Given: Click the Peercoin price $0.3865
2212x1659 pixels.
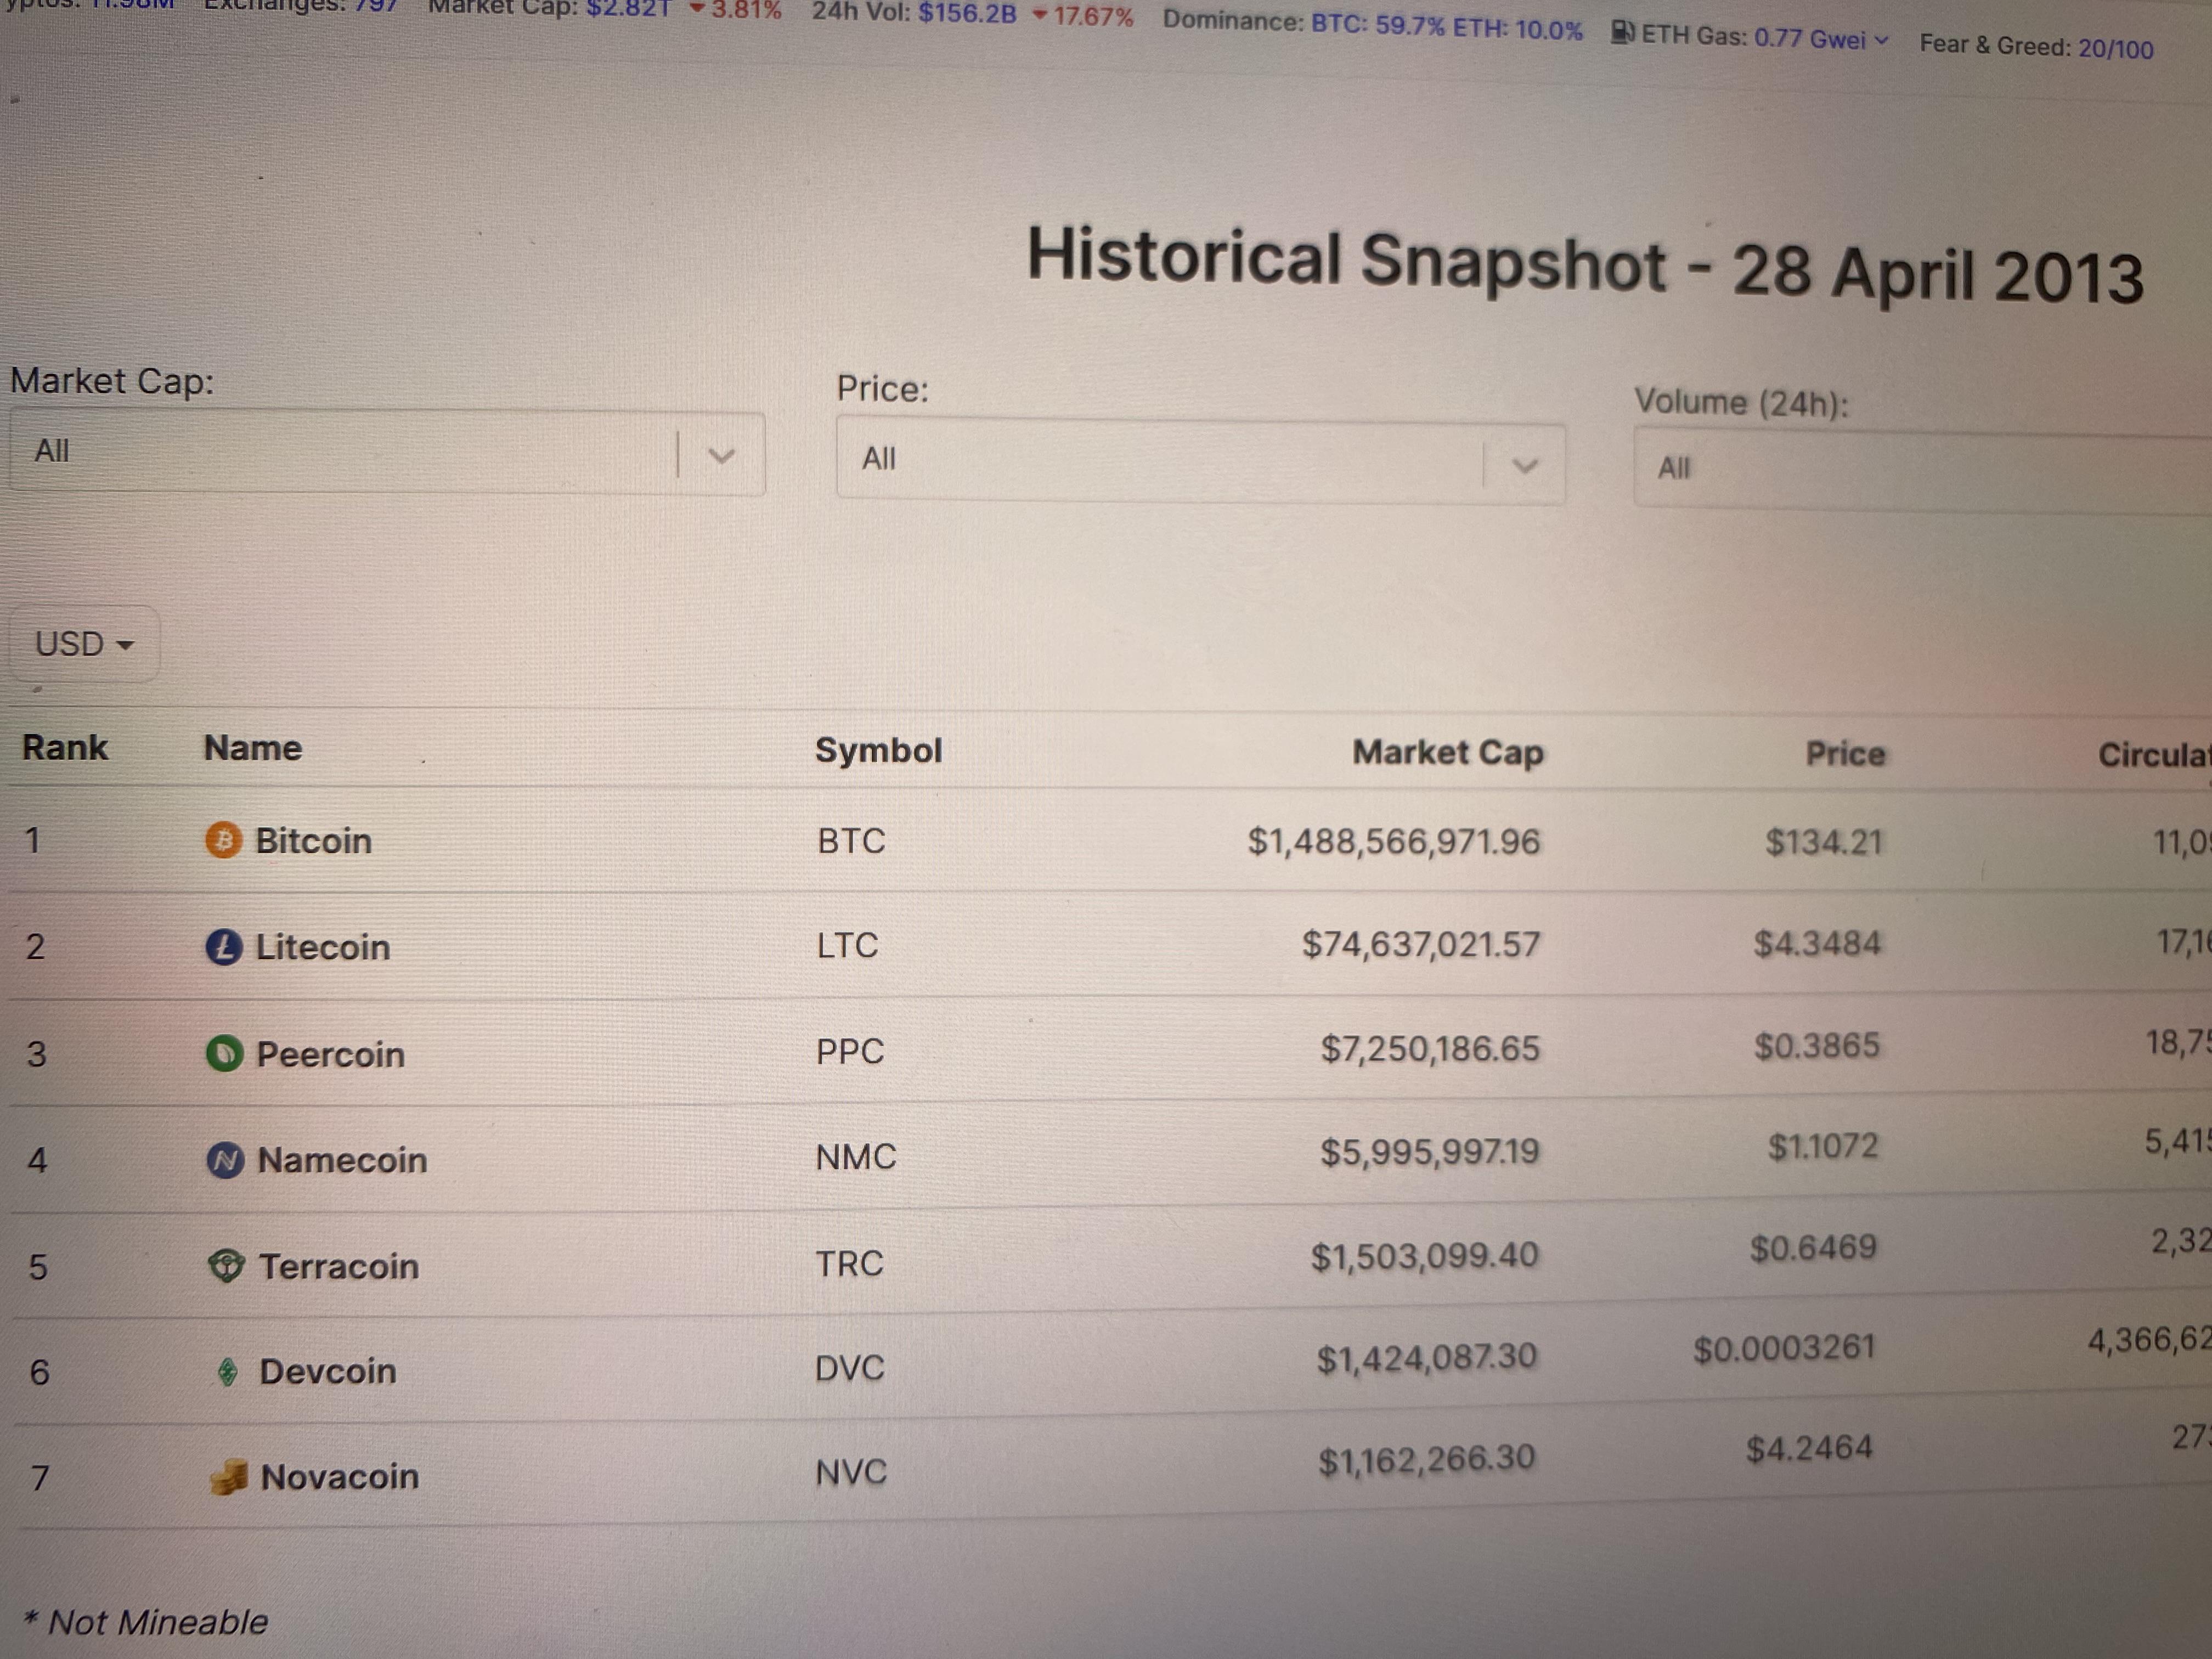Looking at the screenshot, I should tap(1817, 1046).
